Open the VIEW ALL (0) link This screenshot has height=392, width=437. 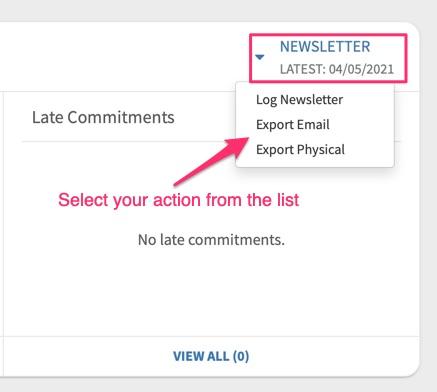click(x=211, y=356)
